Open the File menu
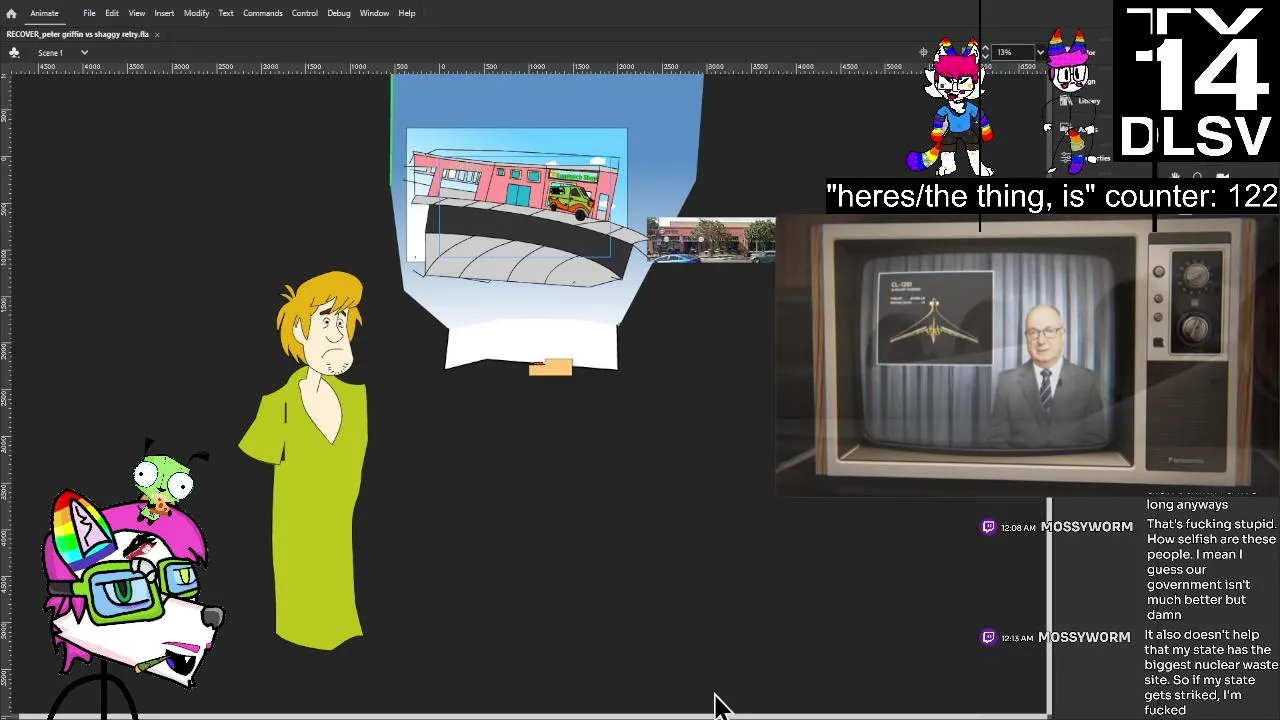1280x720 pixels. tap(89, 13)
